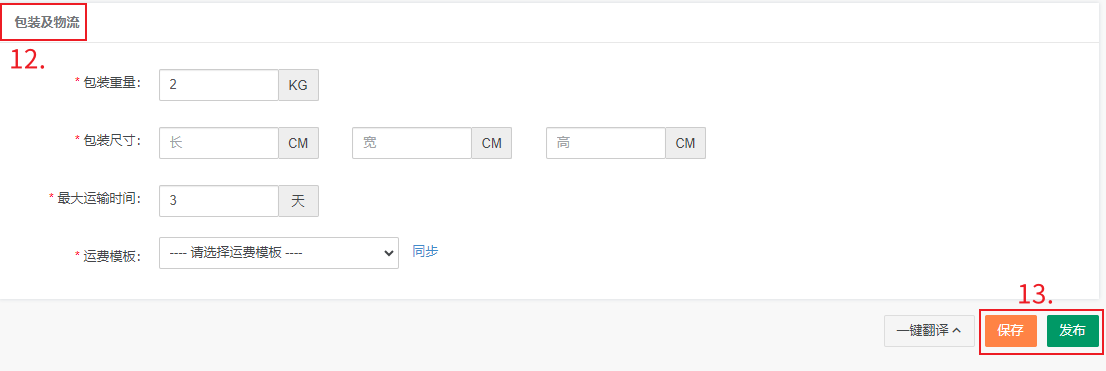Screen dimensions: 1106x371
Task: Click the orange 保存 button
Action: pyautogui.click(x=1011, y=331)
